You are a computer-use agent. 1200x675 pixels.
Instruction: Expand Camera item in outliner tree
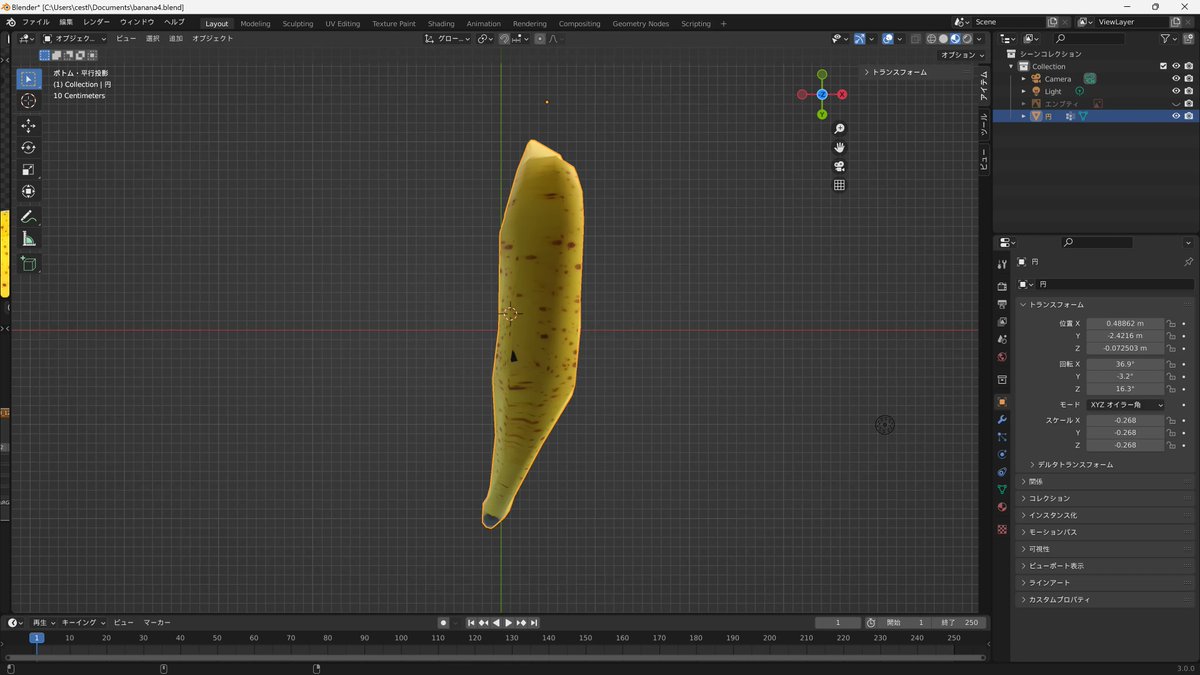pos(1023,79)
